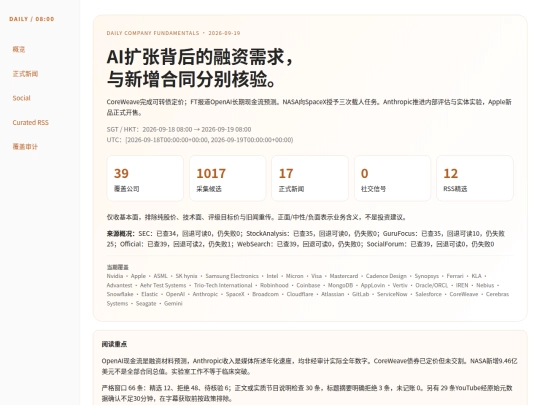Select the 17 正式新闻 stat card

pyautogui.click(x=310, y=178)
